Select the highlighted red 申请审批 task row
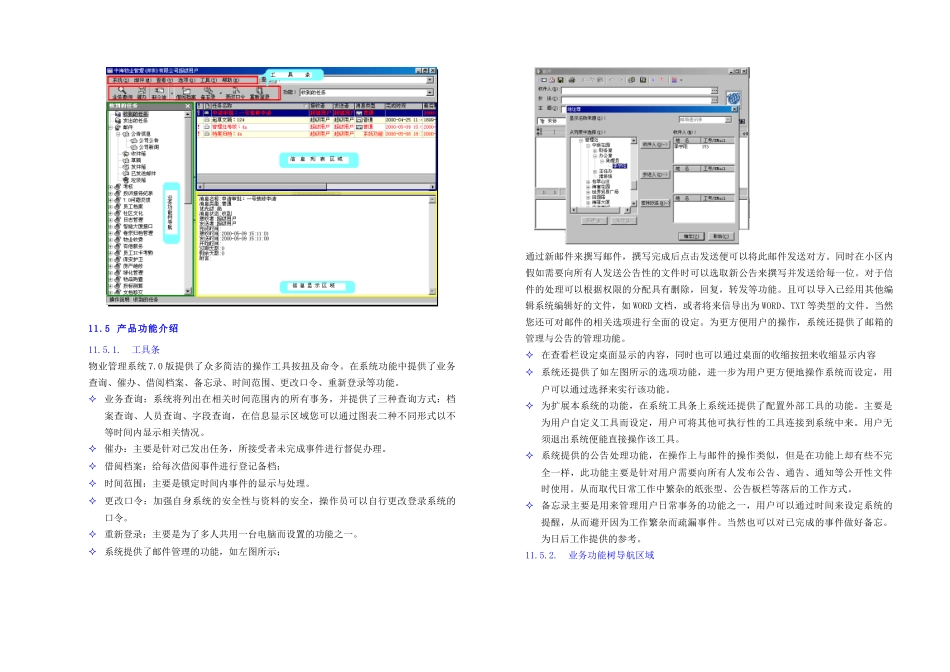 pos(317,113)
